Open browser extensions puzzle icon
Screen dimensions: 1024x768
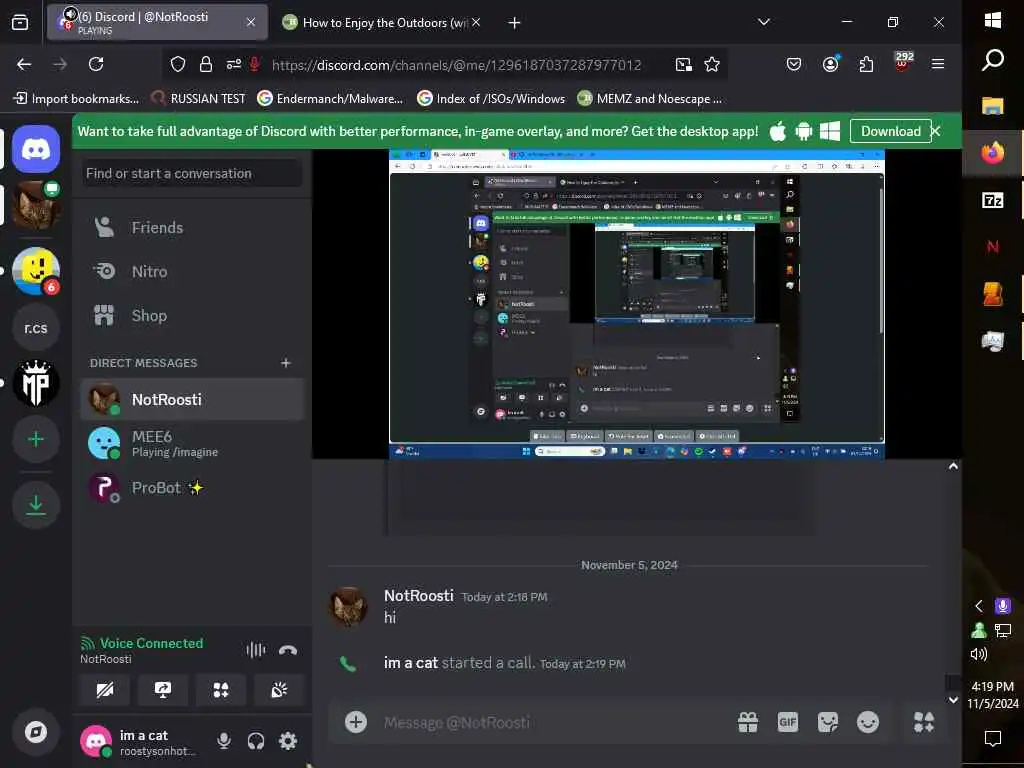coord(866,64)
